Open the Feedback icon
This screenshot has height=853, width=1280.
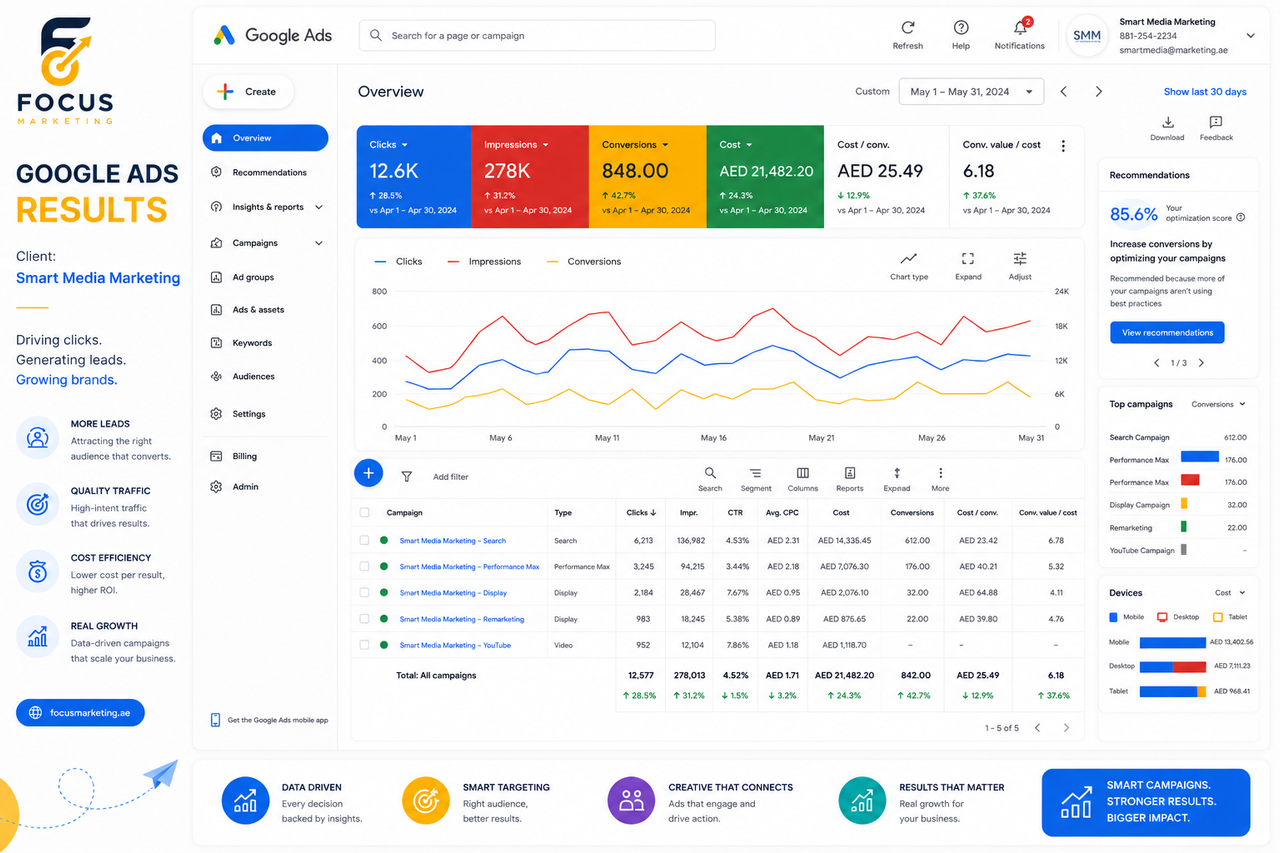pyautogui.click(x=1216, y=122)
